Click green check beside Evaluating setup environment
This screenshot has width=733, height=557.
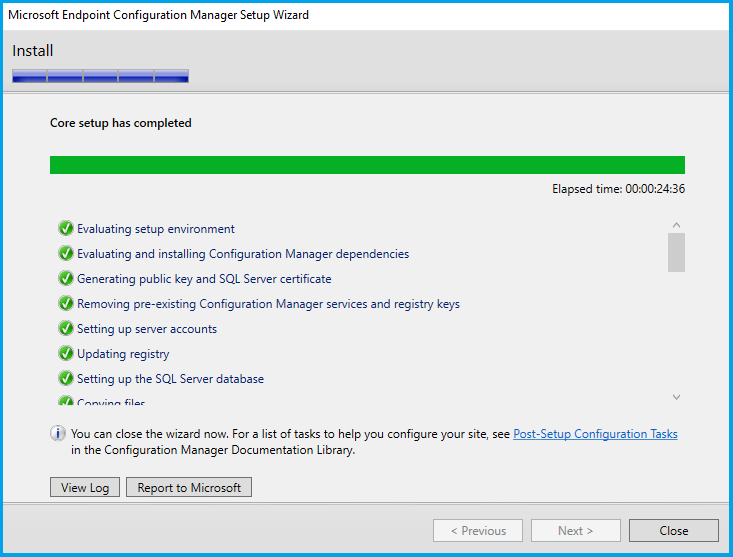point(66,228)
